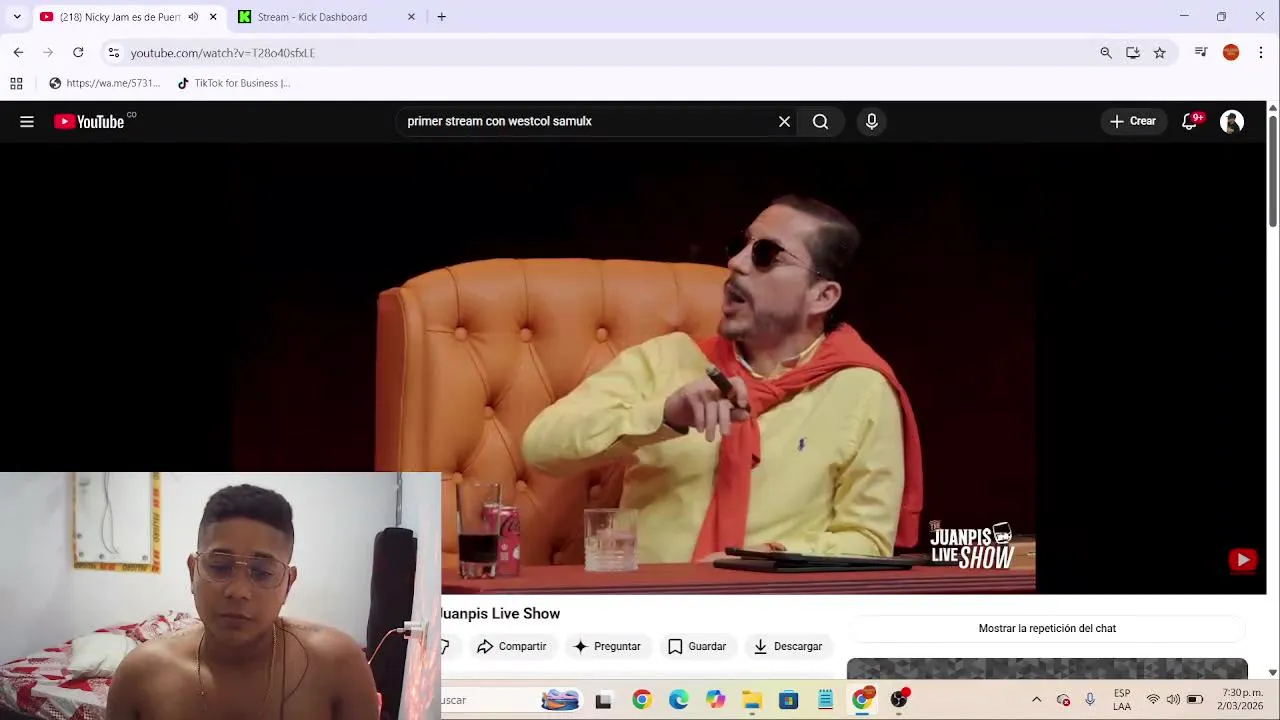Switch to active Chrome profile window in taskbar

pos(862,700)
